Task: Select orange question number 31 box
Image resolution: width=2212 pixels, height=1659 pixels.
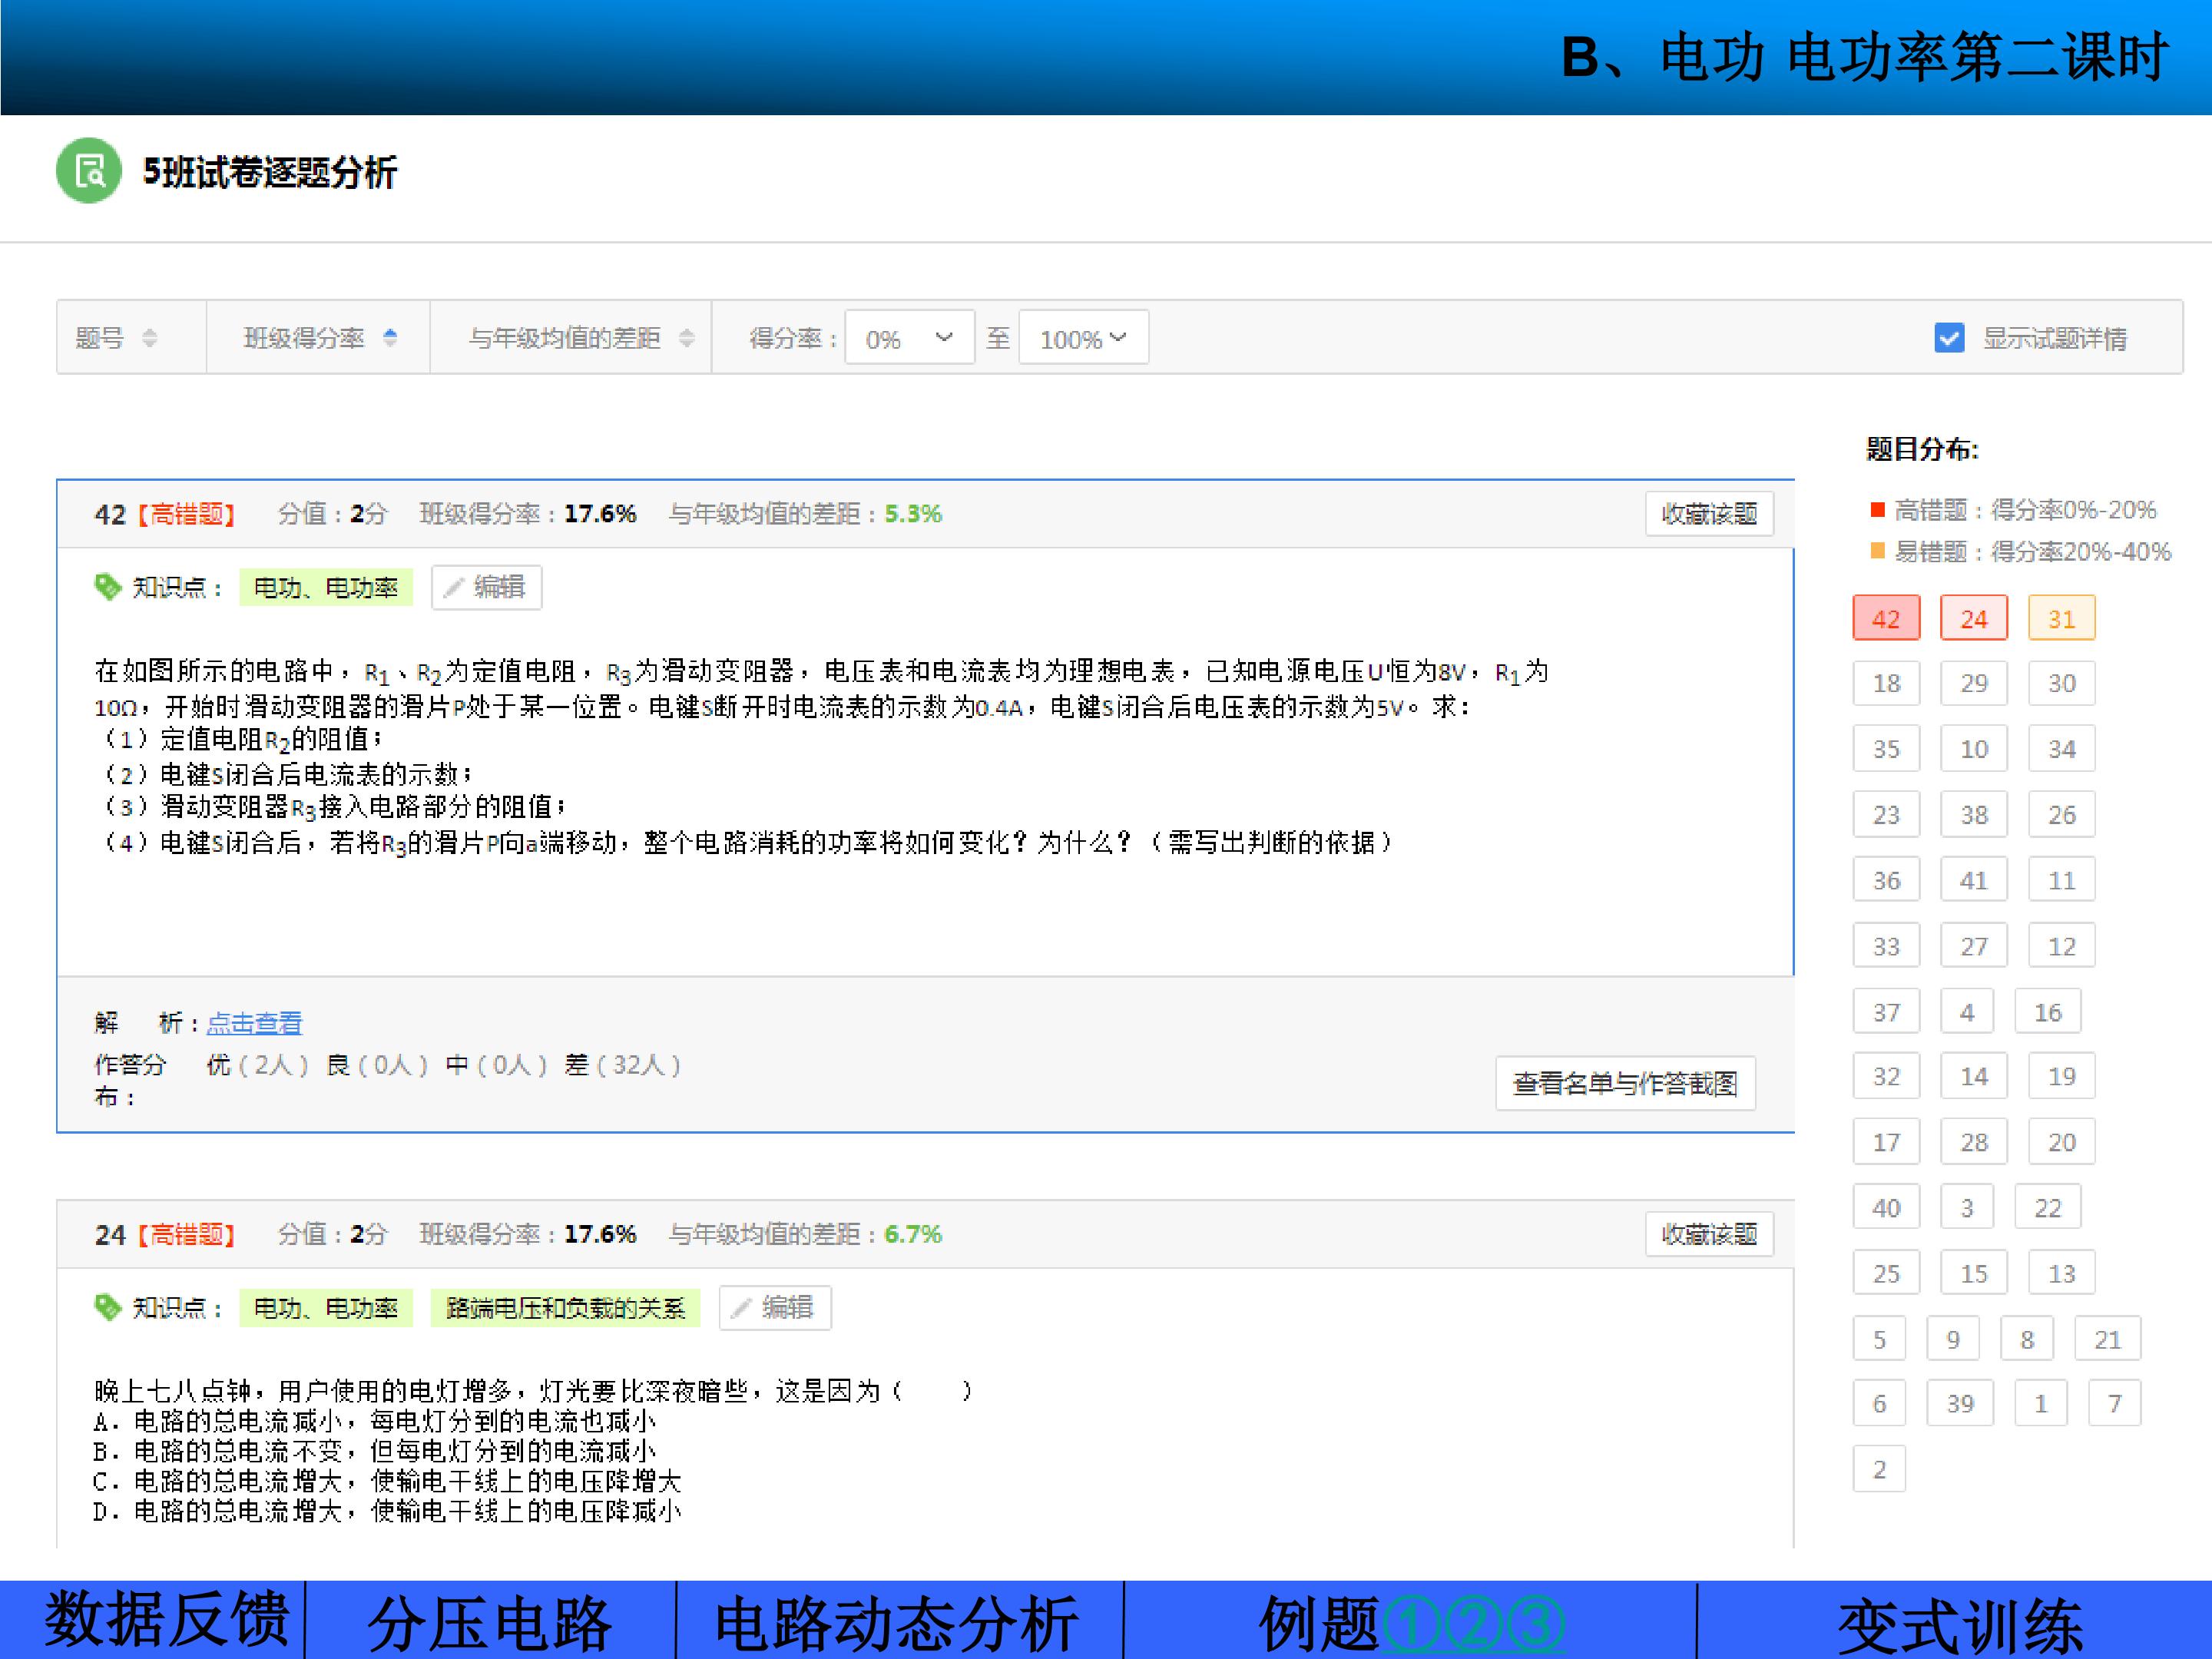Action: (x=2061, y=618)
